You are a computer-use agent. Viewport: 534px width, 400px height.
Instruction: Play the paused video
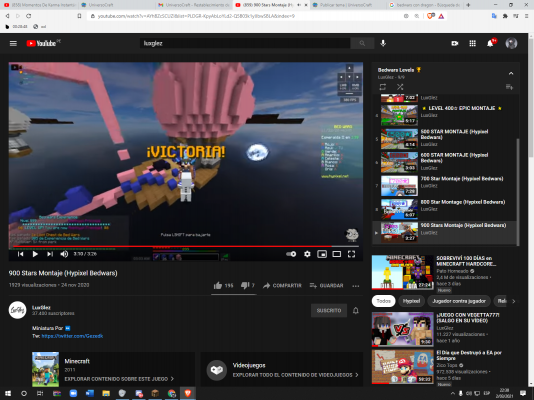(35, 254)
